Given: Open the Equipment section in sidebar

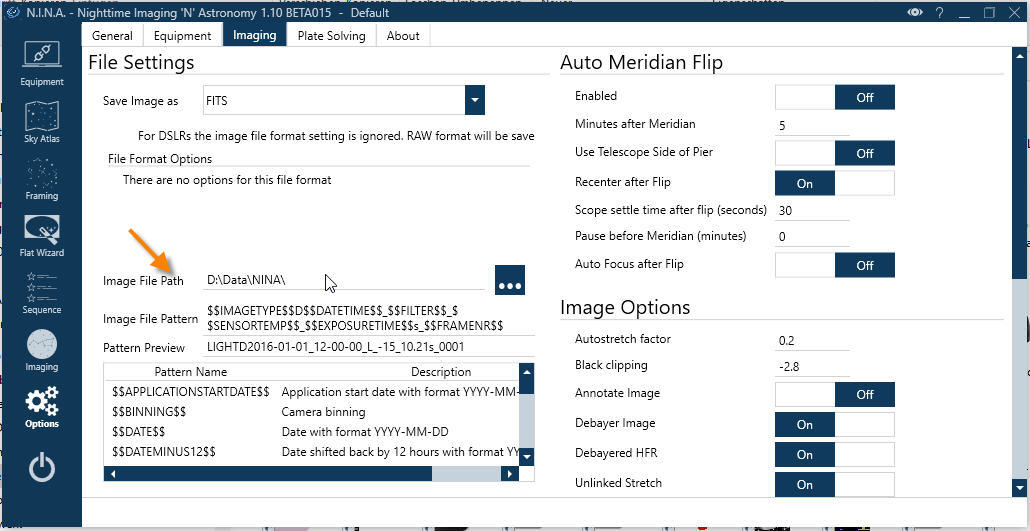Looking at the screenshot, I should pyautogui.click(x=41, y=63).
